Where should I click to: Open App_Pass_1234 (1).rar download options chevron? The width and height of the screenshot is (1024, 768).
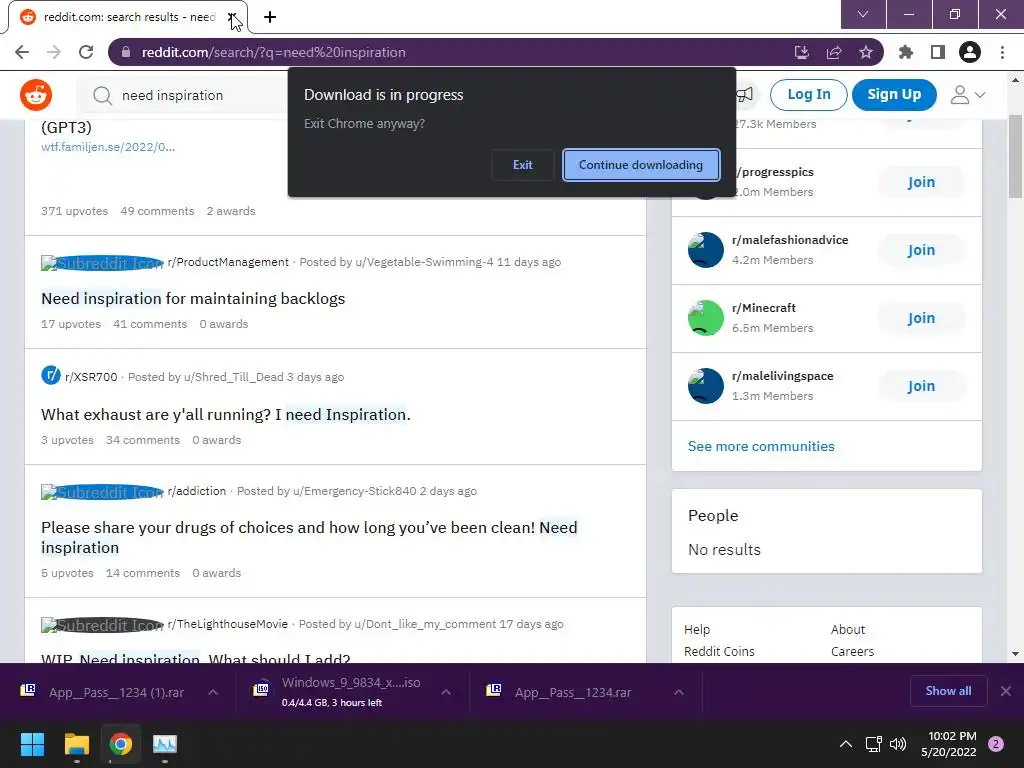pyautogui.click(x=213, y=692)
